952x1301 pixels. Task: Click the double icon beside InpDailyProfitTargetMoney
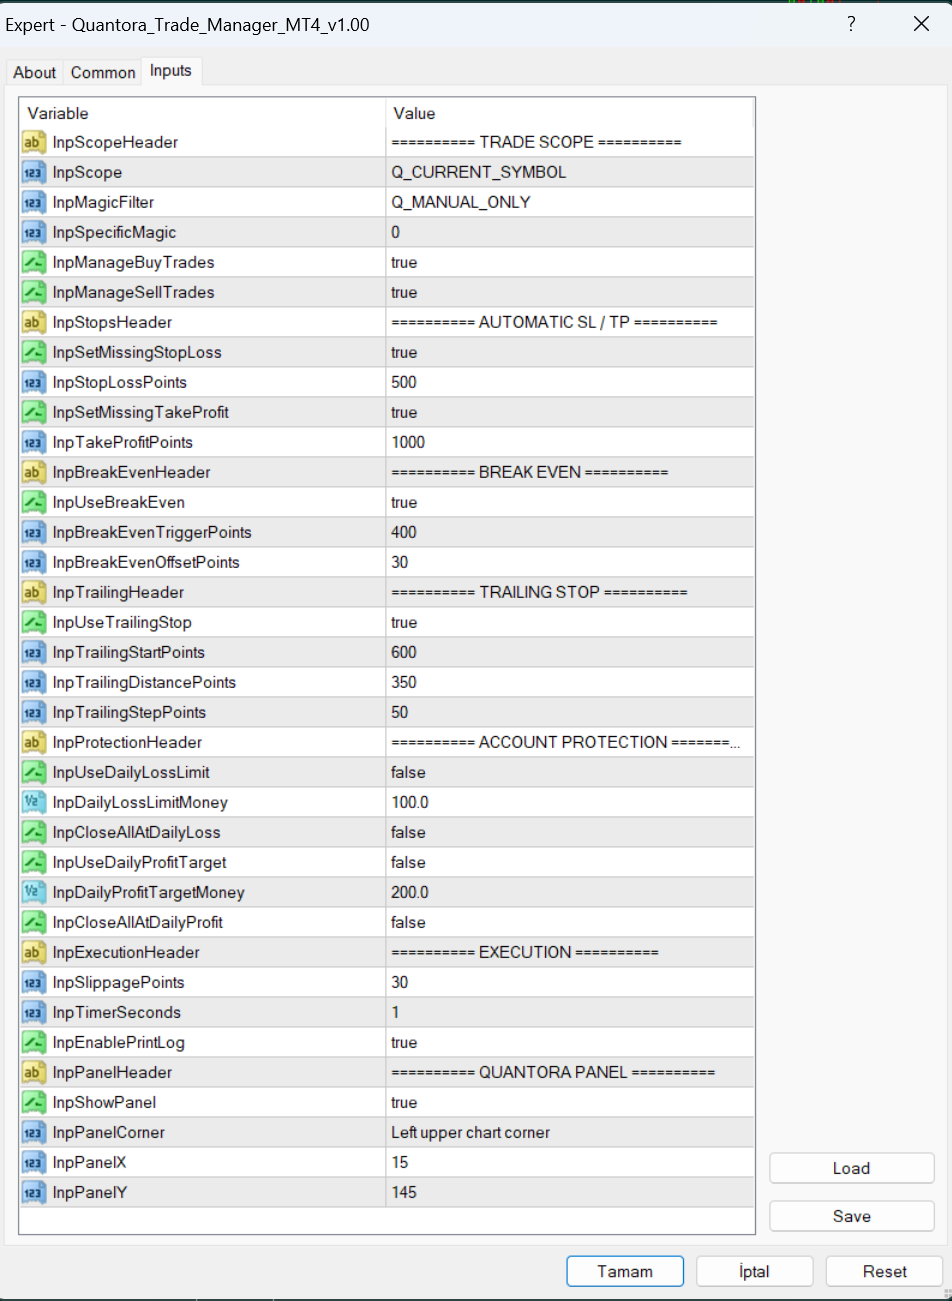[34, 892]
